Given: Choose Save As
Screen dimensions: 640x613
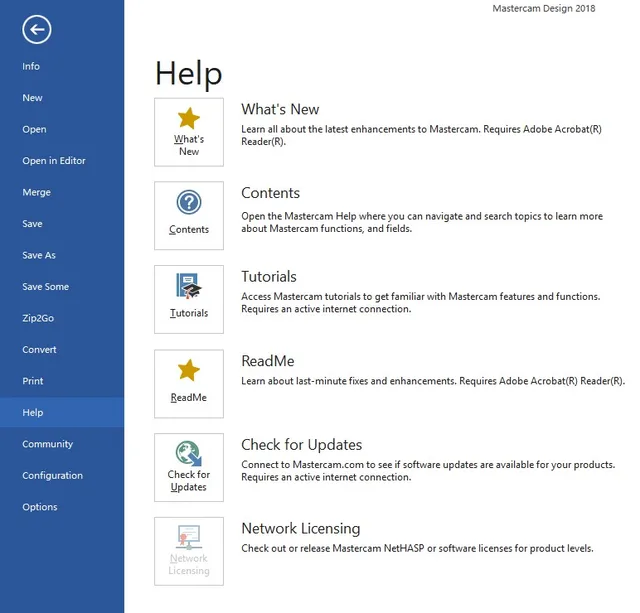Looking at the screenshot, I should tap(62, 255).
